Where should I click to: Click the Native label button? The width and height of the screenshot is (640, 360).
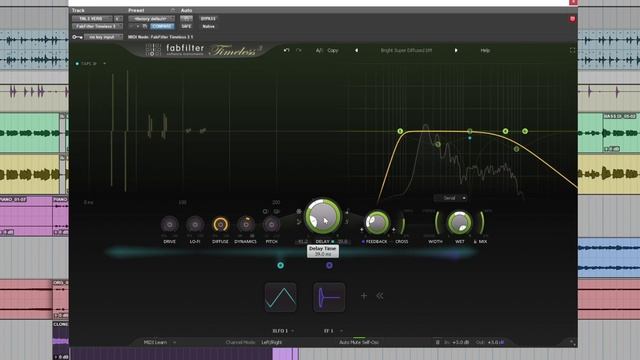click(x=208, y=26)
